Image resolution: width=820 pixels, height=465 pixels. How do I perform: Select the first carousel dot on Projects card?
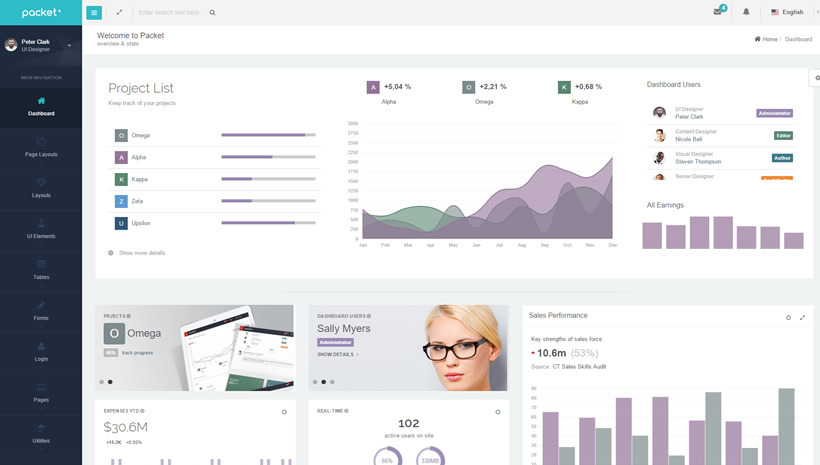(x=101, y=382)
